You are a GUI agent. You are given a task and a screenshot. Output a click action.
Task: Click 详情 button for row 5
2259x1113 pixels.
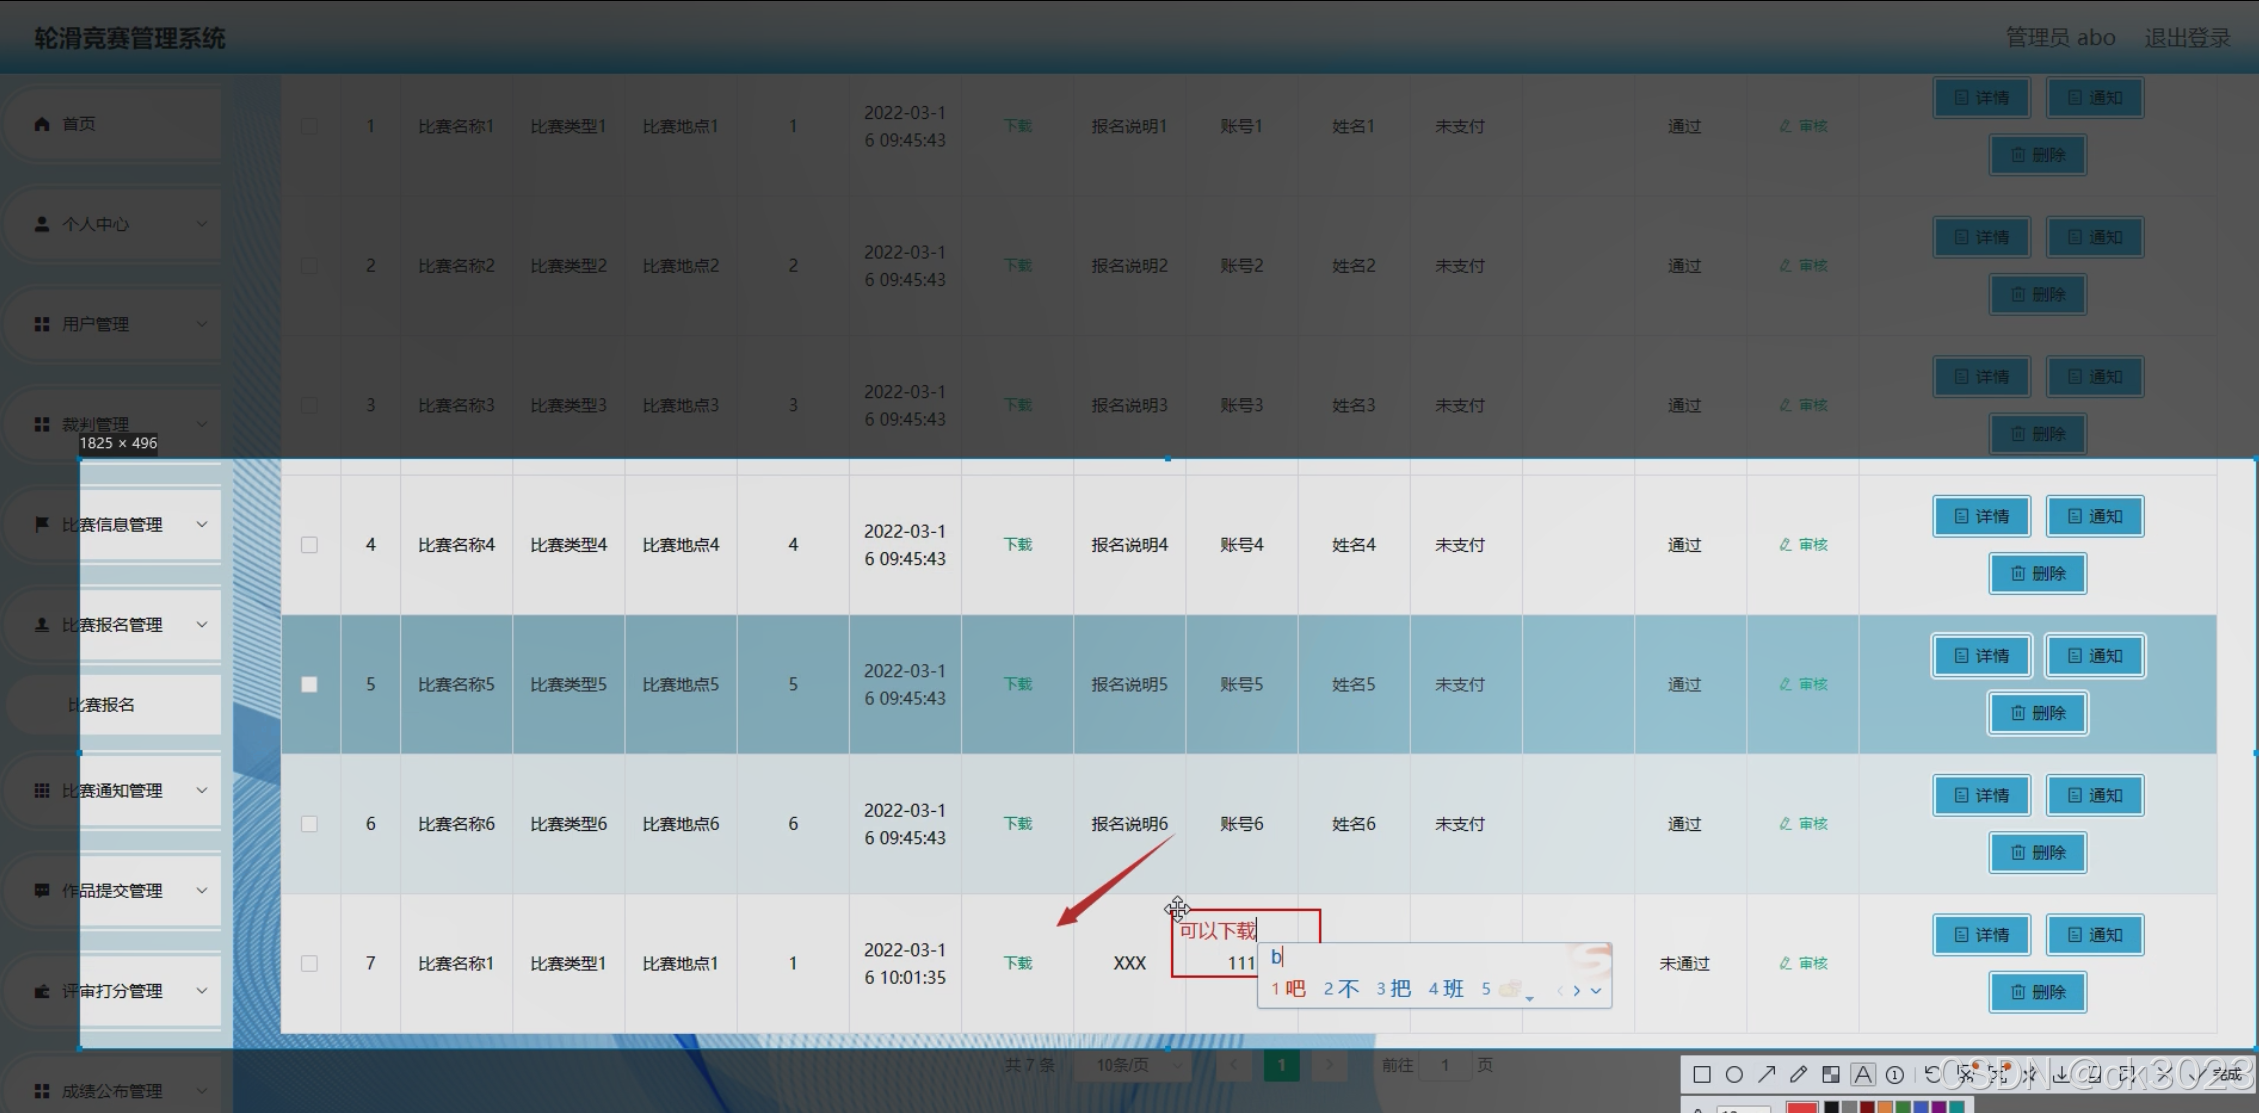[x=1981, y=656]
